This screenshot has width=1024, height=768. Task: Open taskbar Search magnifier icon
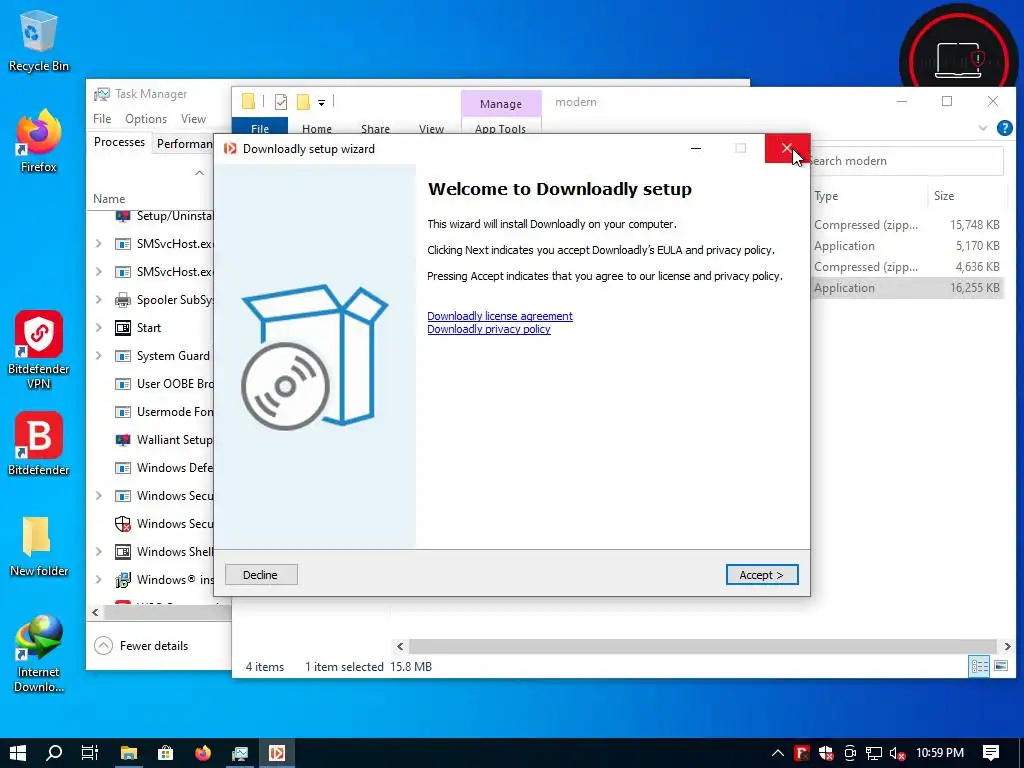(54, 753)
